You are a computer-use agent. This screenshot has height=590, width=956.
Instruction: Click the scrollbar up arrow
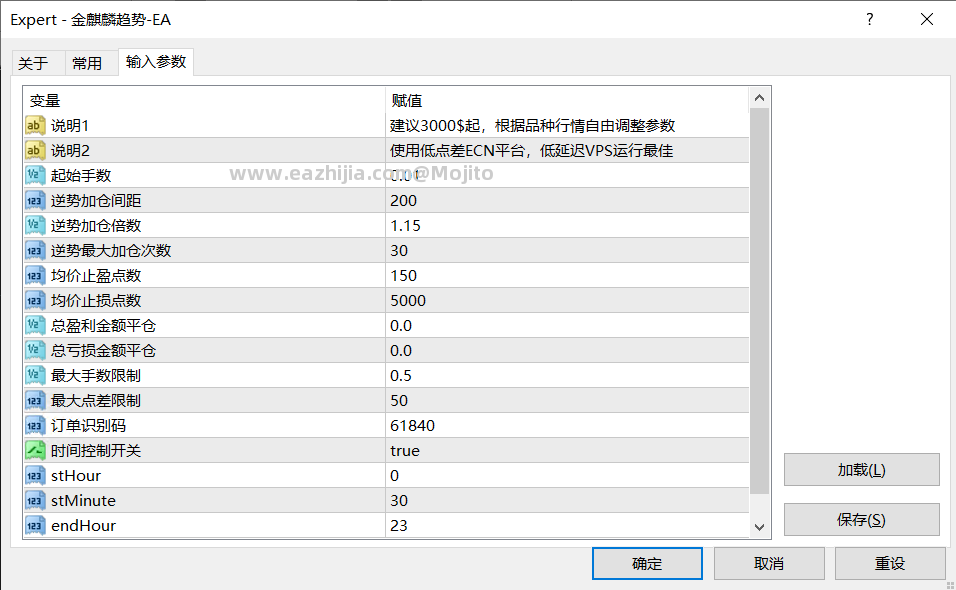(x=760, y=98)
